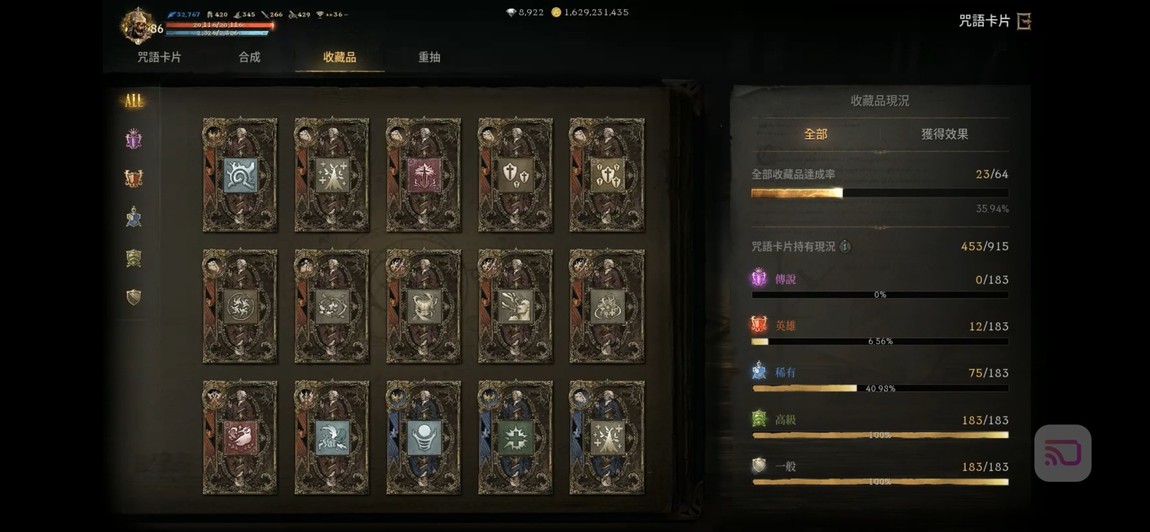The height and width of the screenshot is (532, 1150).
Task: Filter by purple Legendary rarity icon
Action: pyautogui.click(x=133, y=139)
